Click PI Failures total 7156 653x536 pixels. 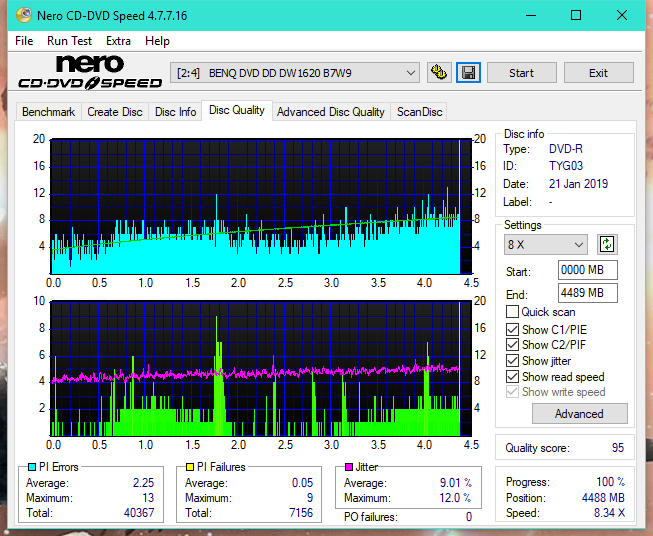(x=301, y=513)
